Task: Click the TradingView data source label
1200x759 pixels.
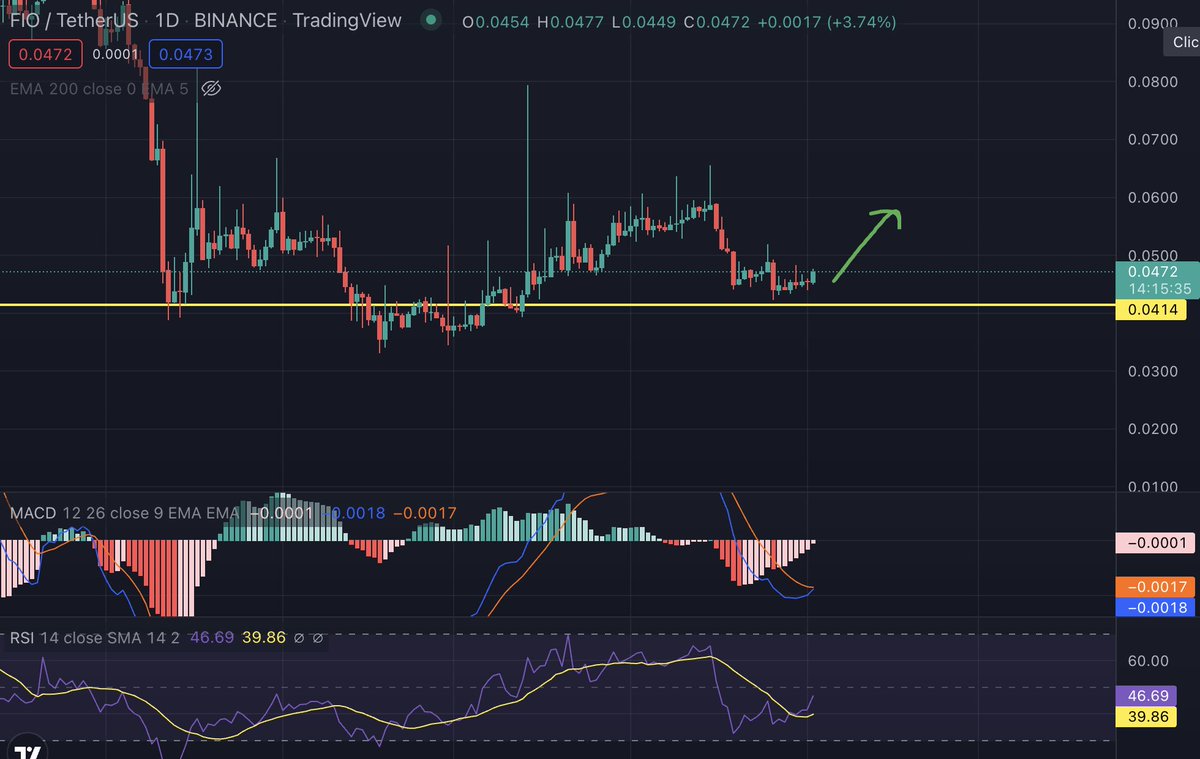Action: tap(346, 20)
